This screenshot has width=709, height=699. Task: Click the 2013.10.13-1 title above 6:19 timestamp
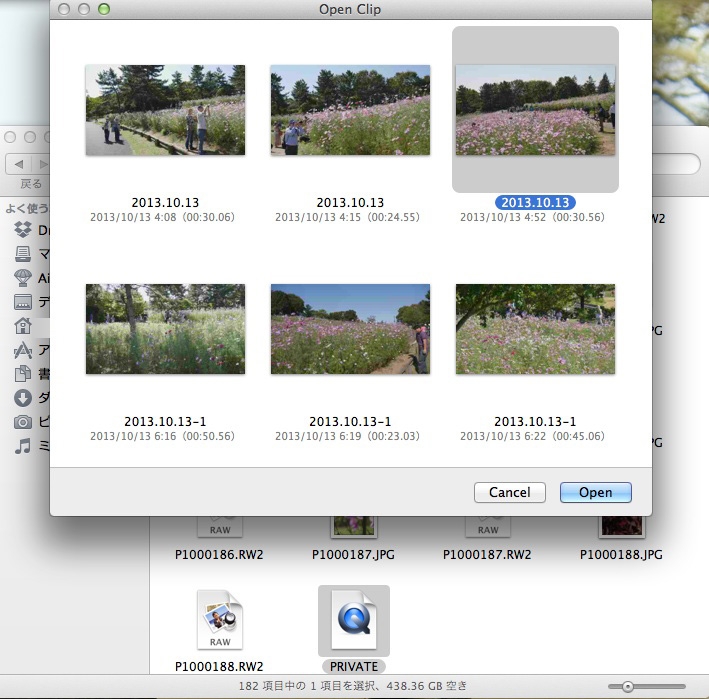pyautogui.click(x=350, y=421)
